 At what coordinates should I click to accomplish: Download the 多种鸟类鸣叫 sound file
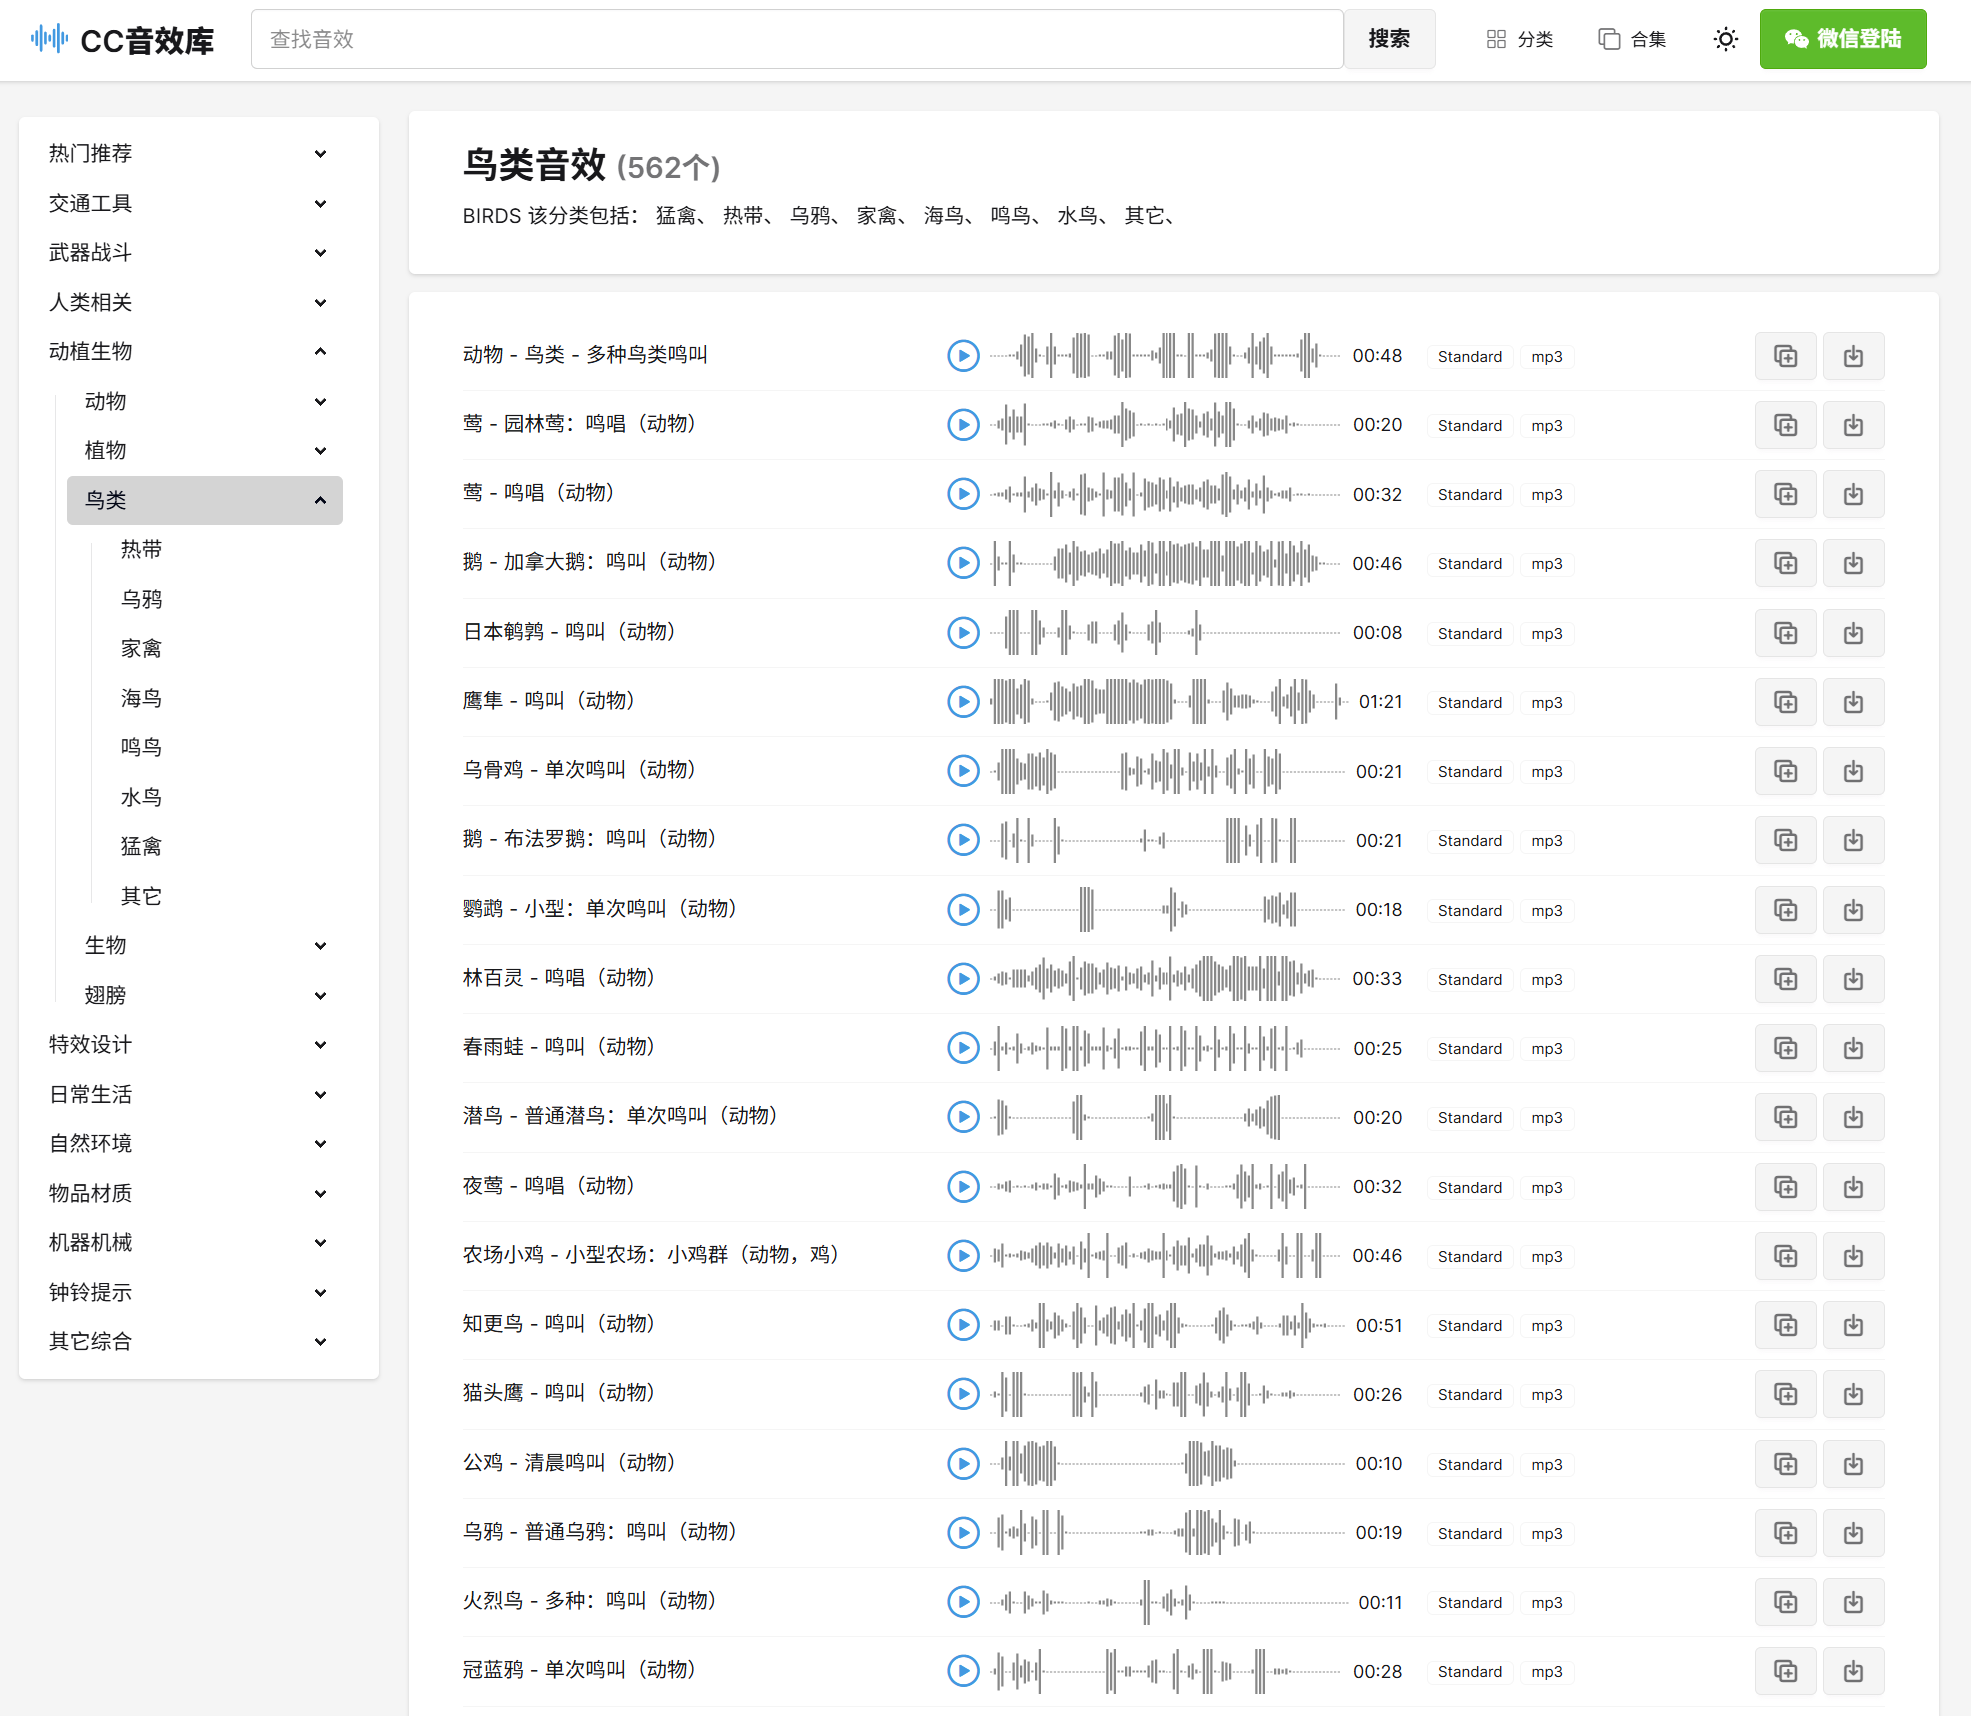point(1853,356)
